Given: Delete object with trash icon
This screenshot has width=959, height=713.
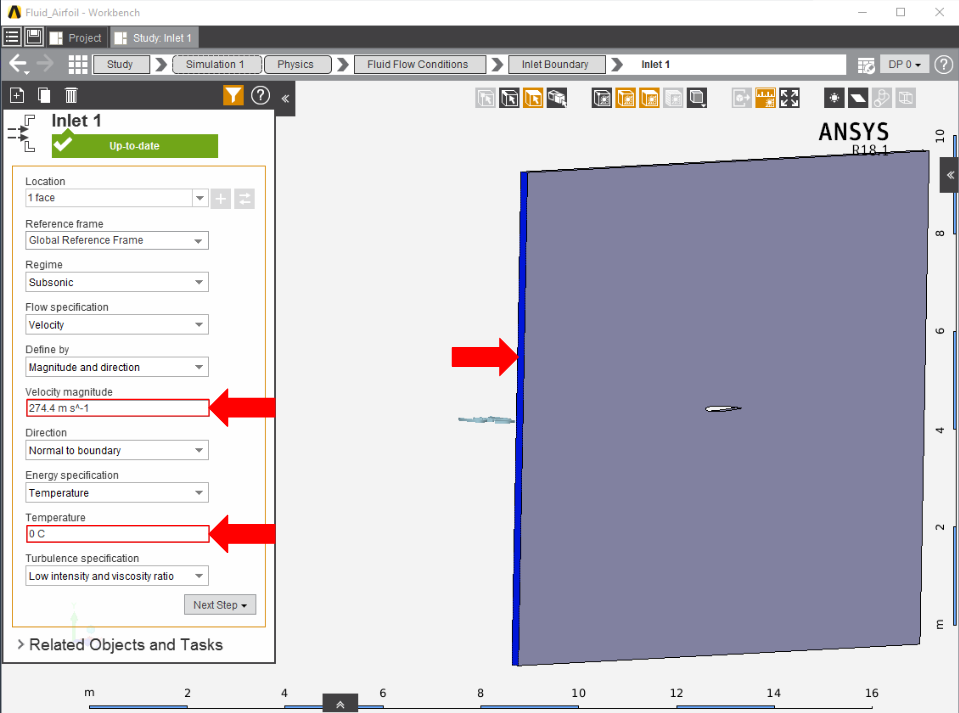Looking at the screenshot, I should (x=71, y=95).
